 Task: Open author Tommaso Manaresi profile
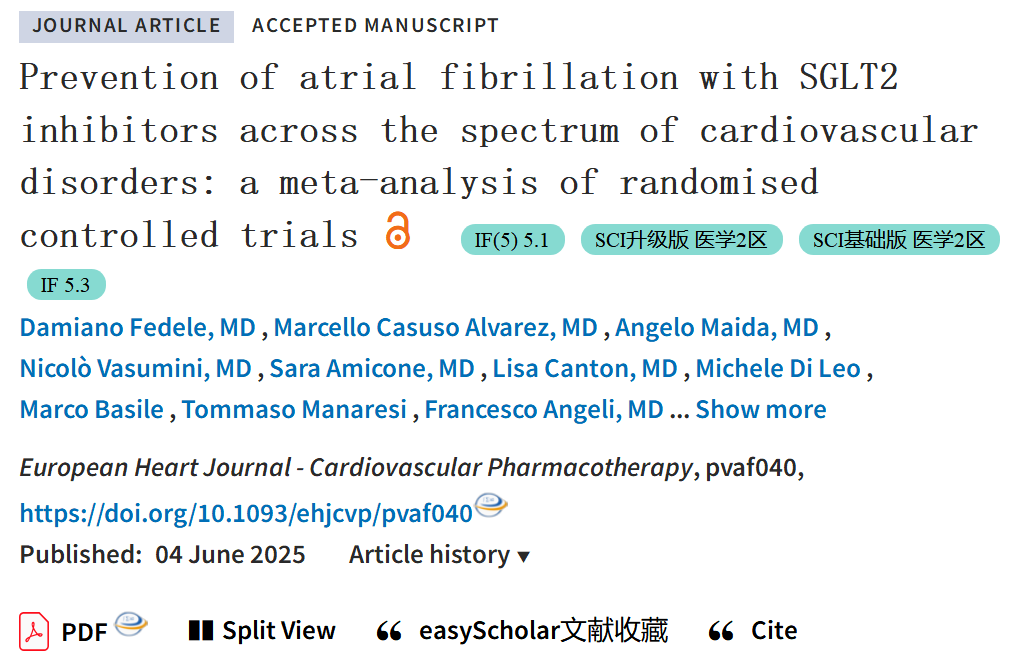point(294,410)
